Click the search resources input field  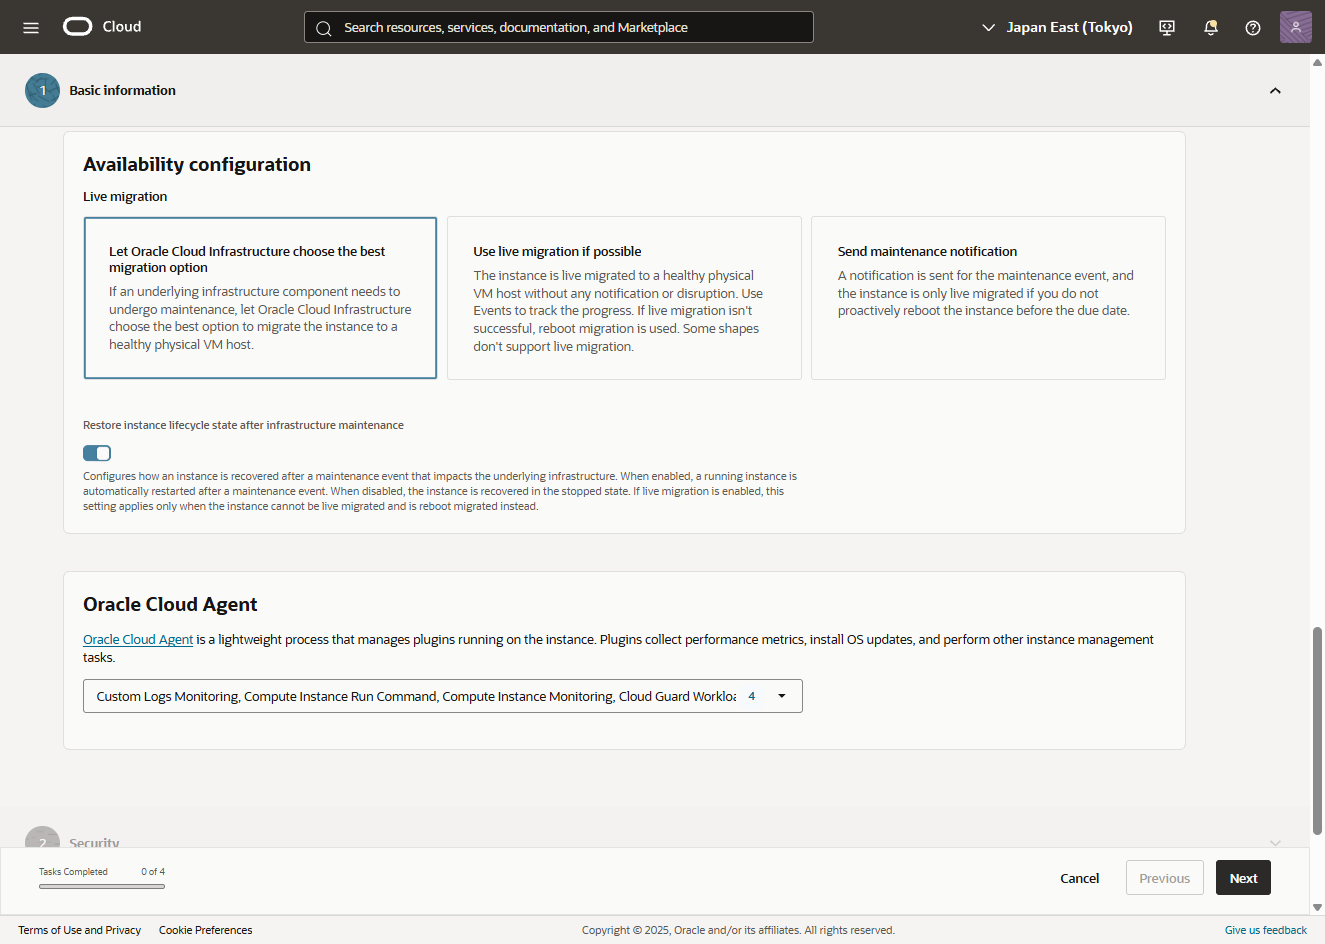(x=570, y=28)
